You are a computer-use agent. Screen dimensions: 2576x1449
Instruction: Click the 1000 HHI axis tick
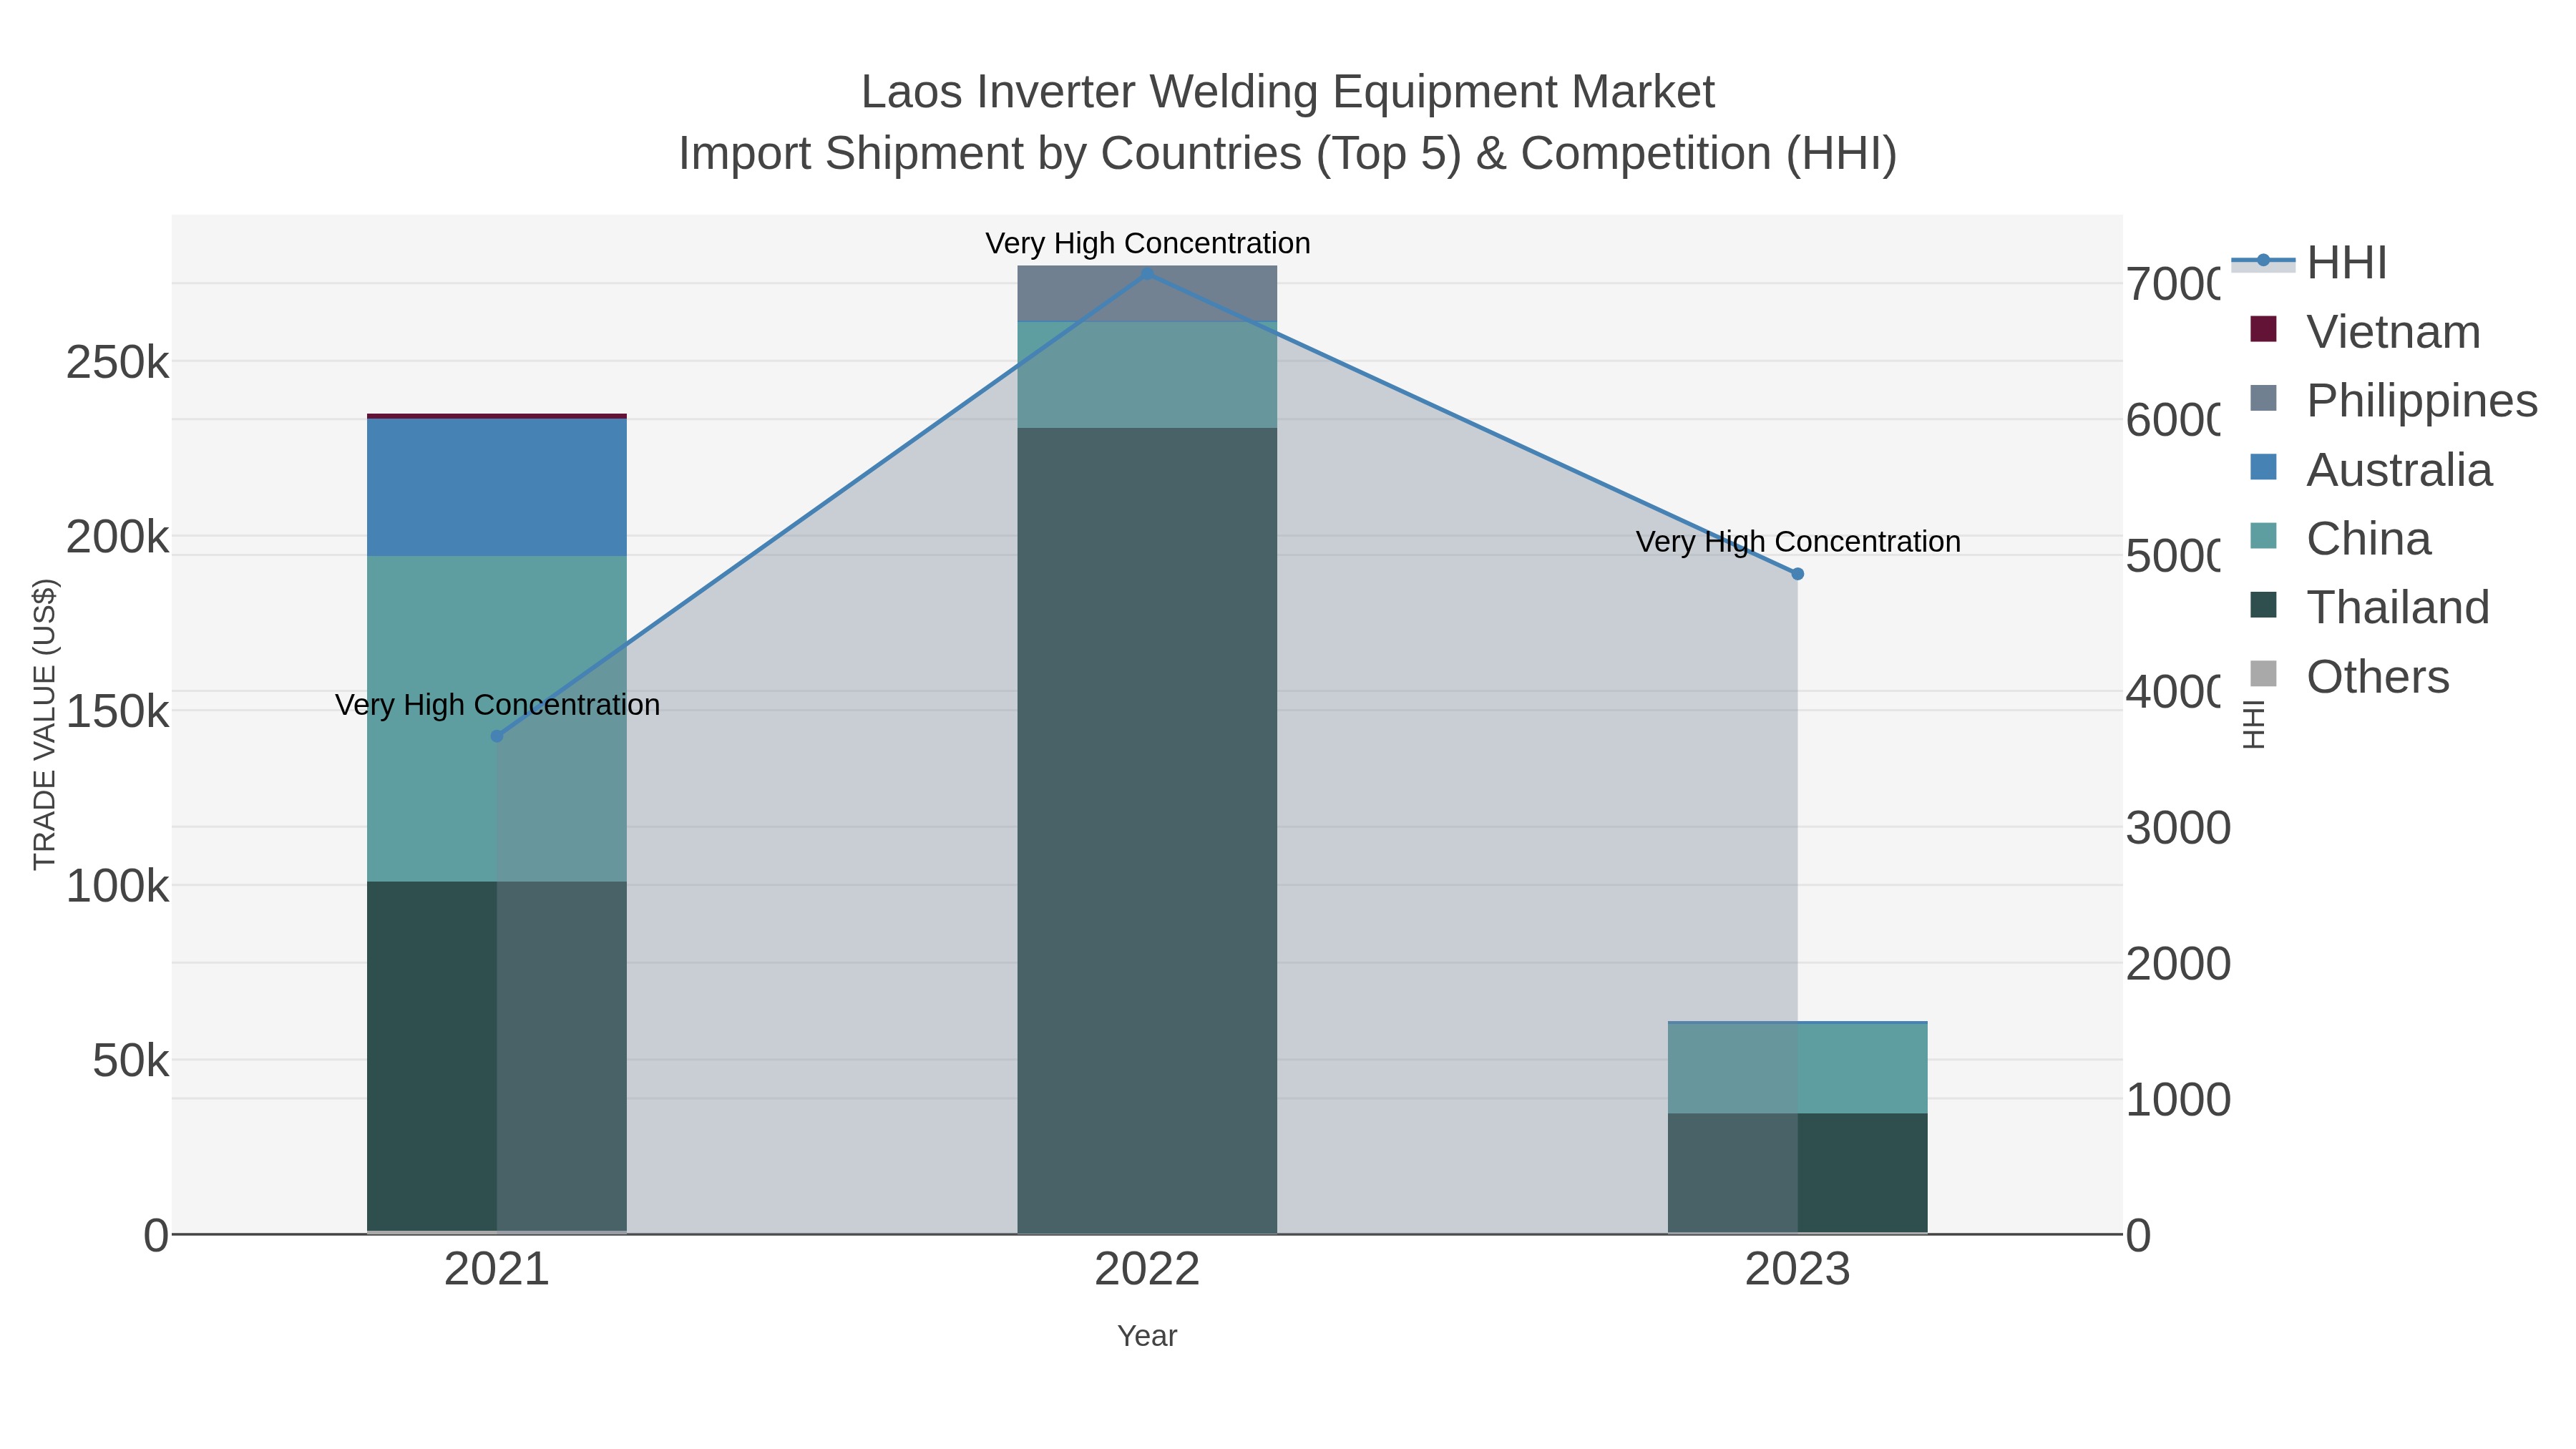coord(2178,1101)
